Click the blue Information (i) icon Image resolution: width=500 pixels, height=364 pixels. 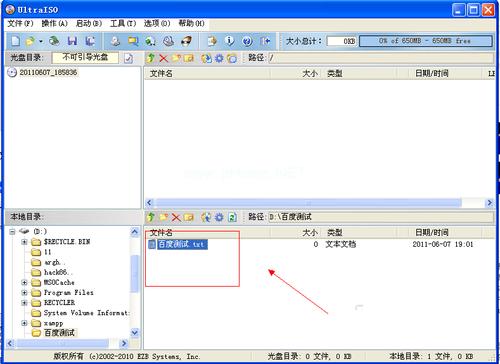[229, 41]
